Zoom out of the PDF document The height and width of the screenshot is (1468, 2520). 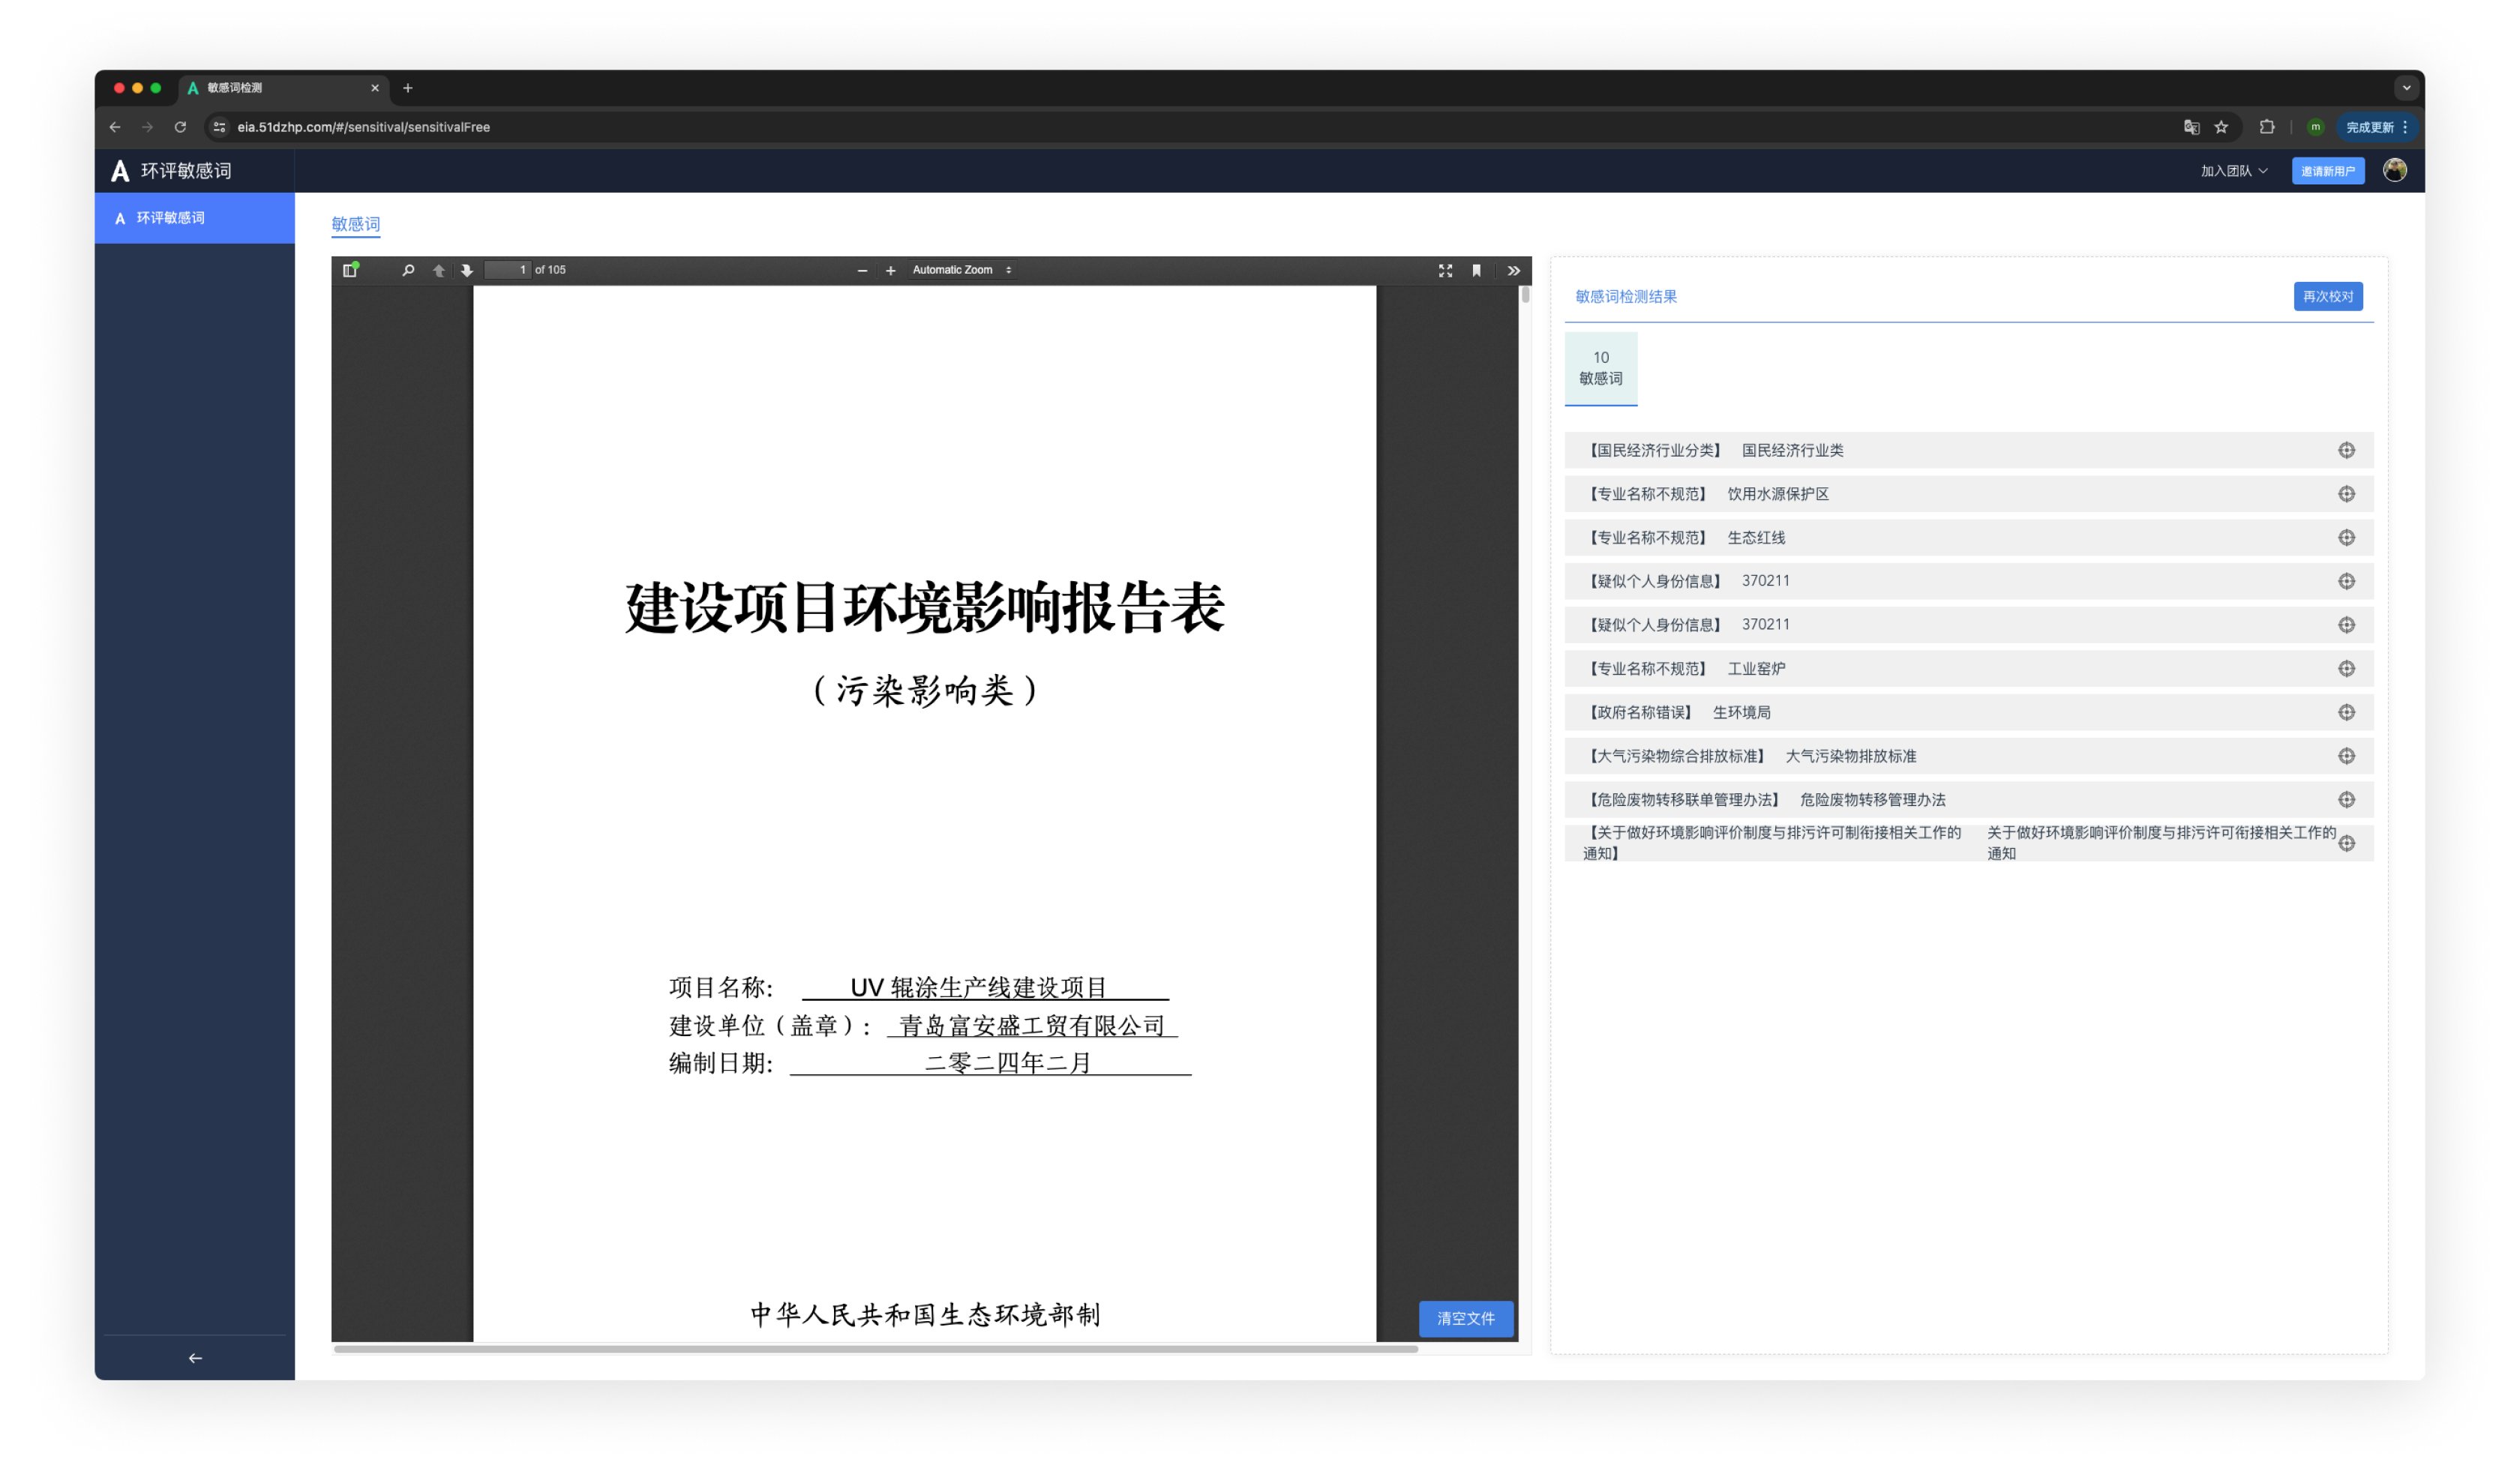(862, 270)
